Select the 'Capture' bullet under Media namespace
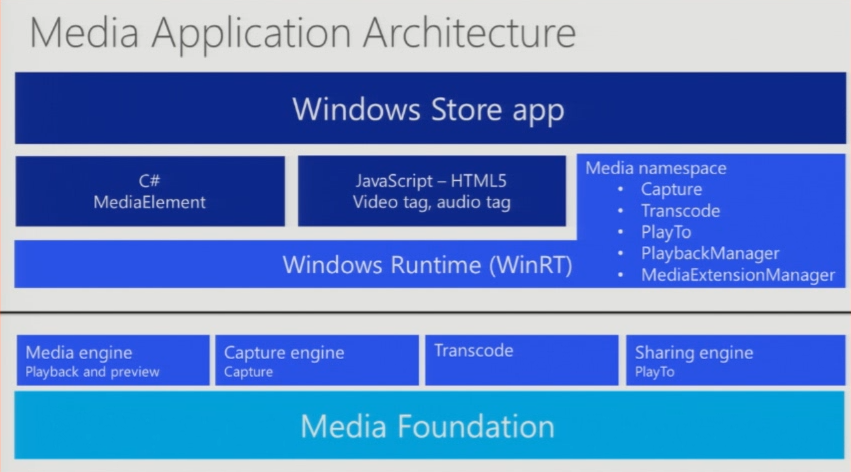This screenshot has width=851, height=472. pos(671,189)
